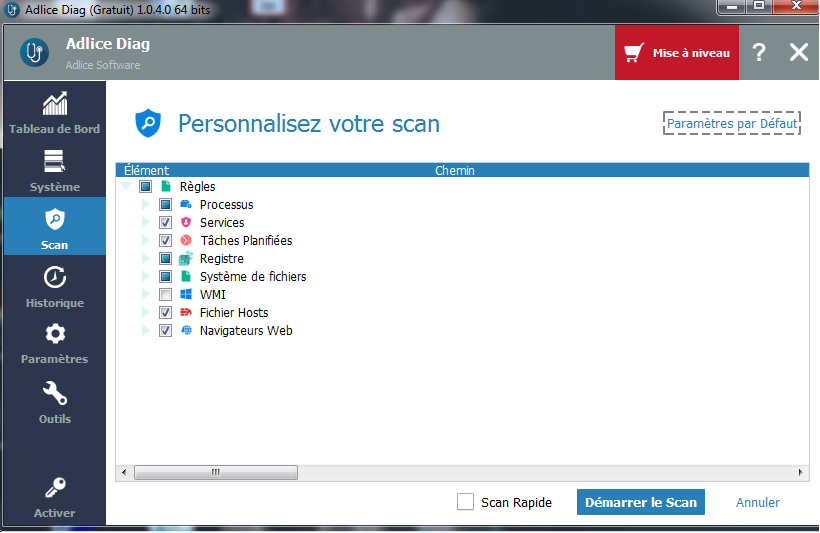Uncheck the Tâches Planifiées checkbox
This screenshot has width=820, height=533.
point(165,241)
